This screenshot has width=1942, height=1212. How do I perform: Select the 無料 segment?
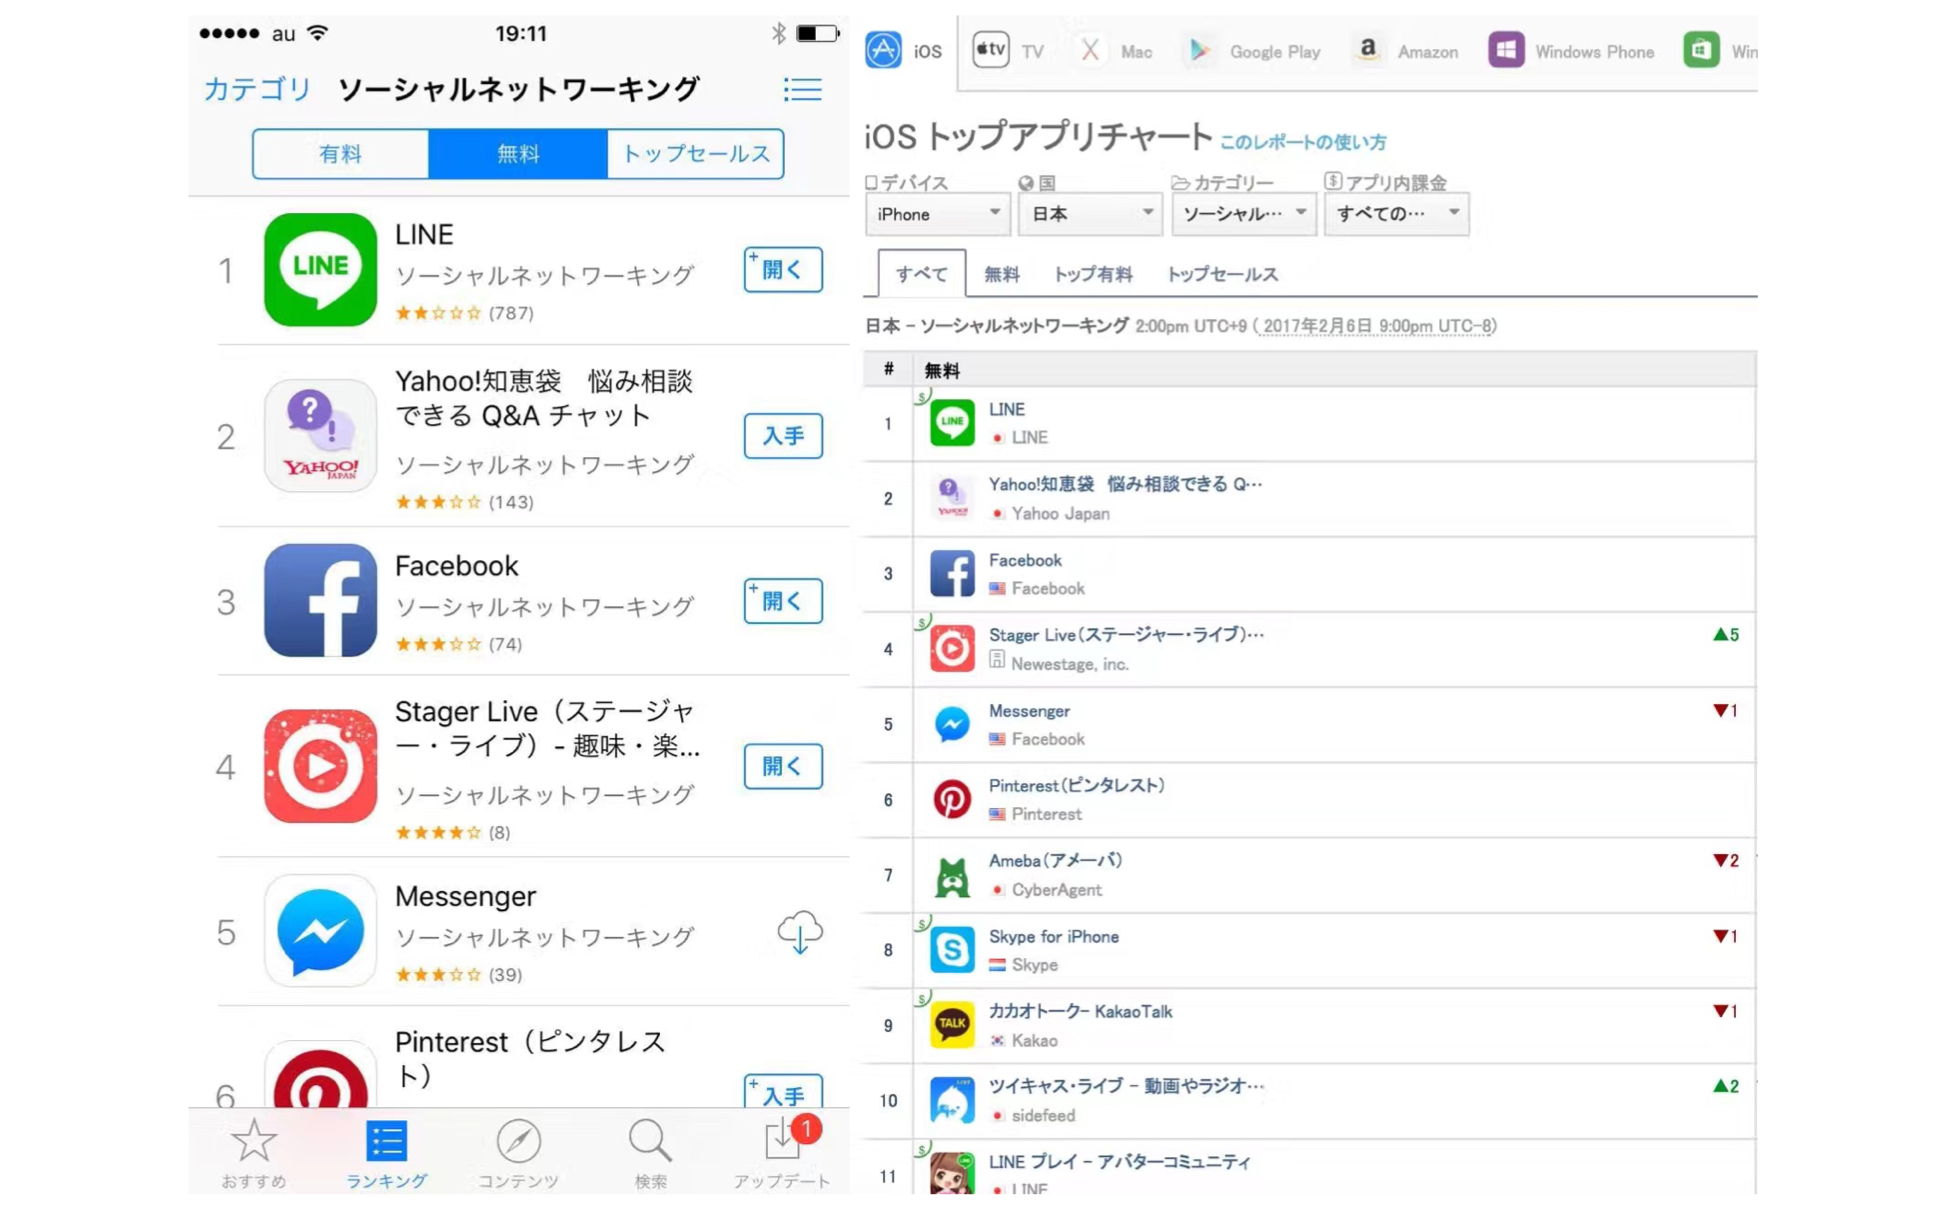pyautogui.click(x=518, y=154)
